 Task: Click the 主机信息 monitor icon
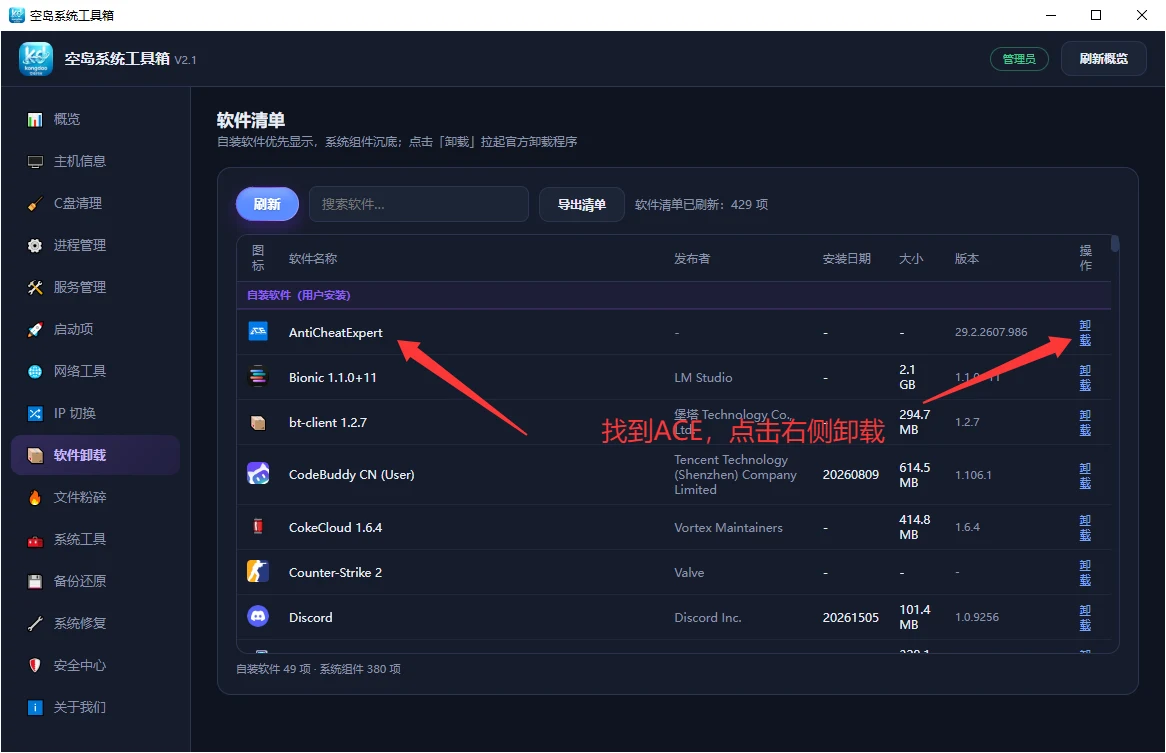click(35, 161)
